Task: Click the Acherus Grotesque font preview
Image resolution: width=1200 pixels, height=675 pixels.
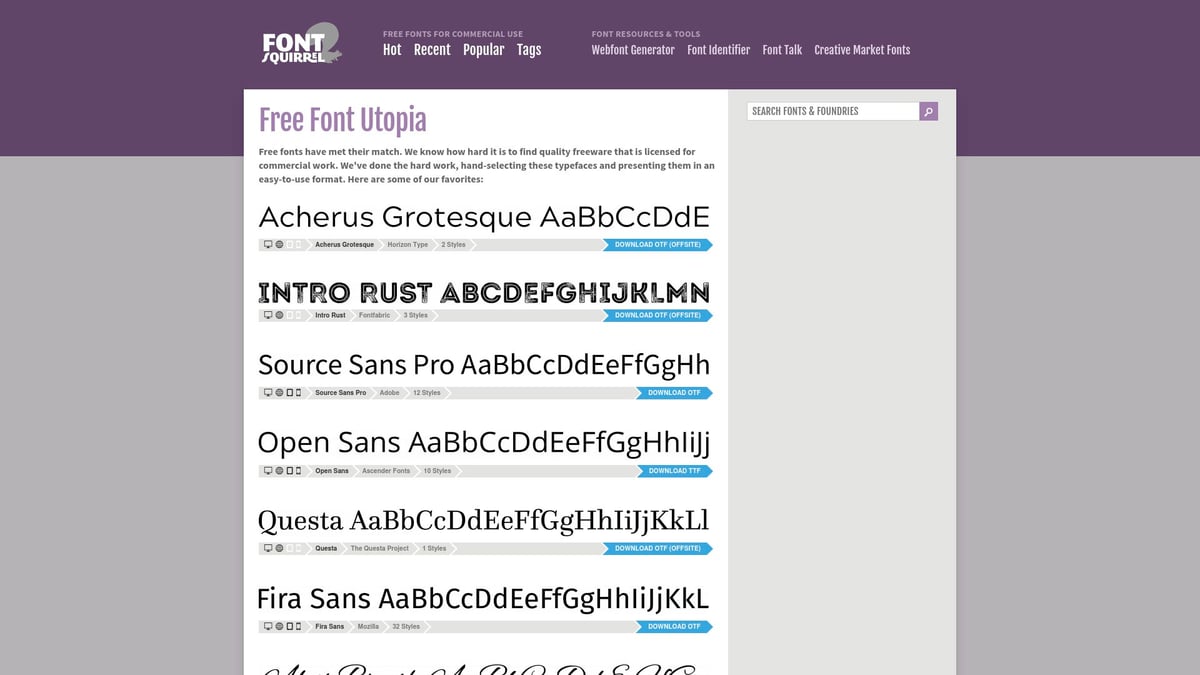Action: pos(484,217)
